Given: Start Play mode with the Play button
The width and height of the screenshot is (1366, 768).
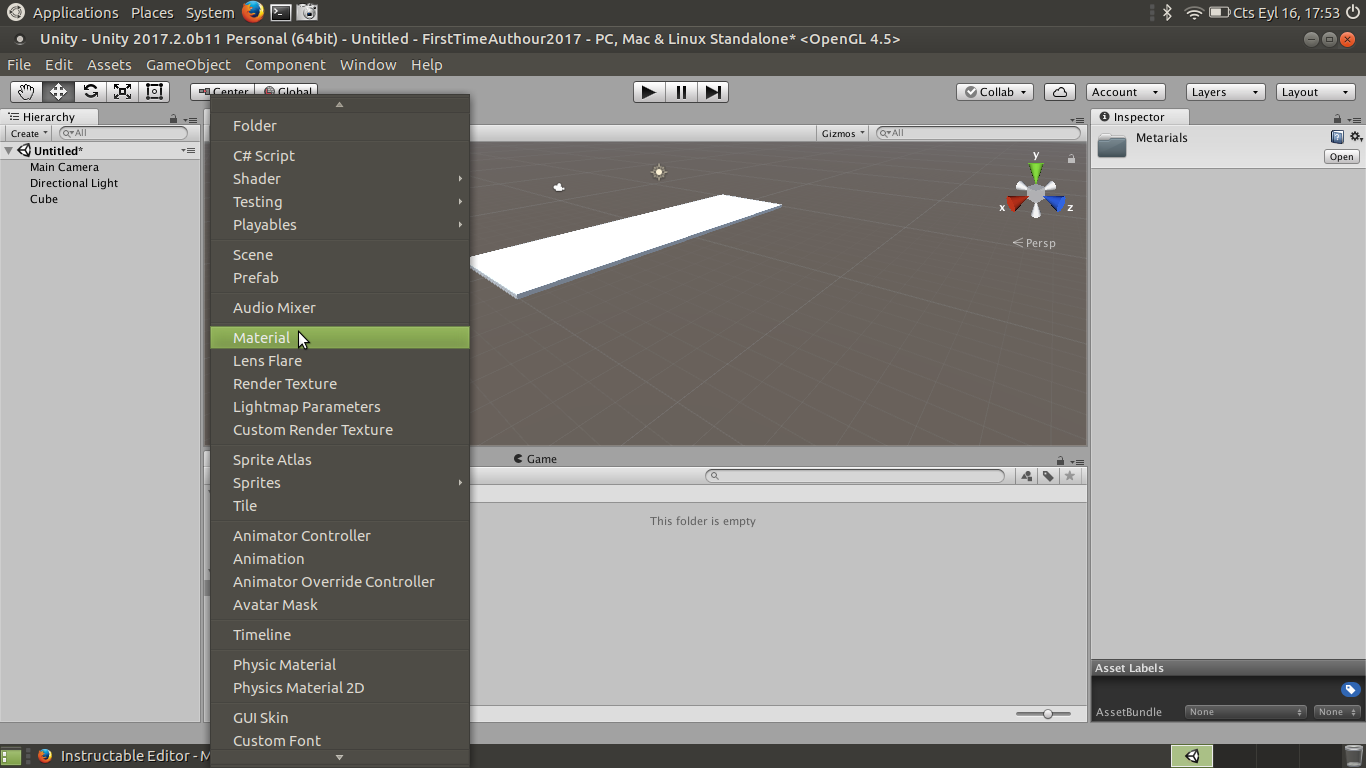Looking at the screenshot, I should (x=649, y=92).
